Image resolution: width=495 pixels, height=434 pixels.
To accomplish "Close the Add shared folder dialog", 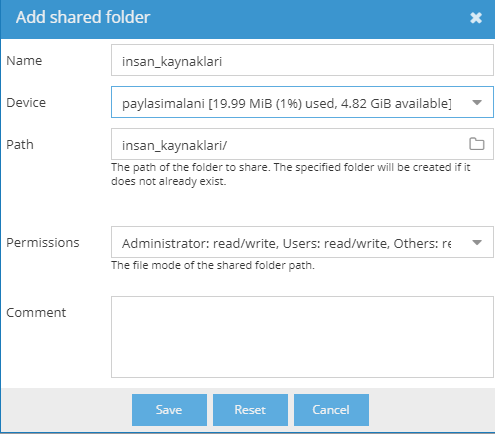I will (x=476, y=18).
